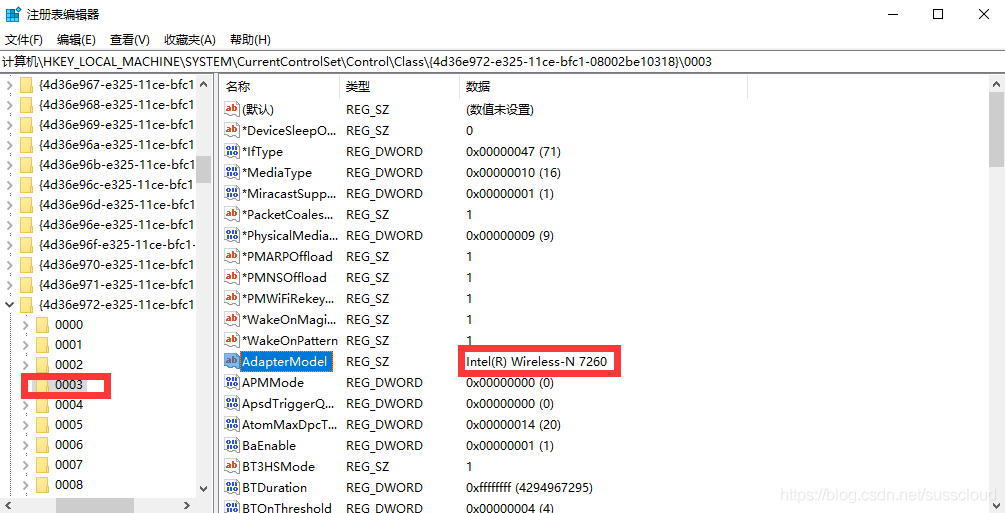Click the icon next to *PhysicalMedia... entry
Viewport: 1005px width, 513px height.
pyautogui.click(x=231, y=235)
